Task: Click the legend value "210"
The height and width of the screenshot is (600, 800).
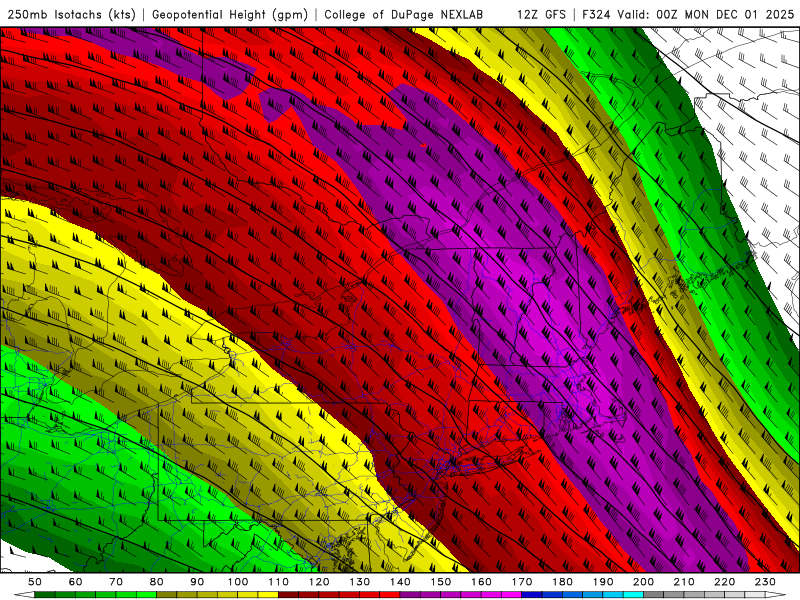Action: (x=684, y=582)
